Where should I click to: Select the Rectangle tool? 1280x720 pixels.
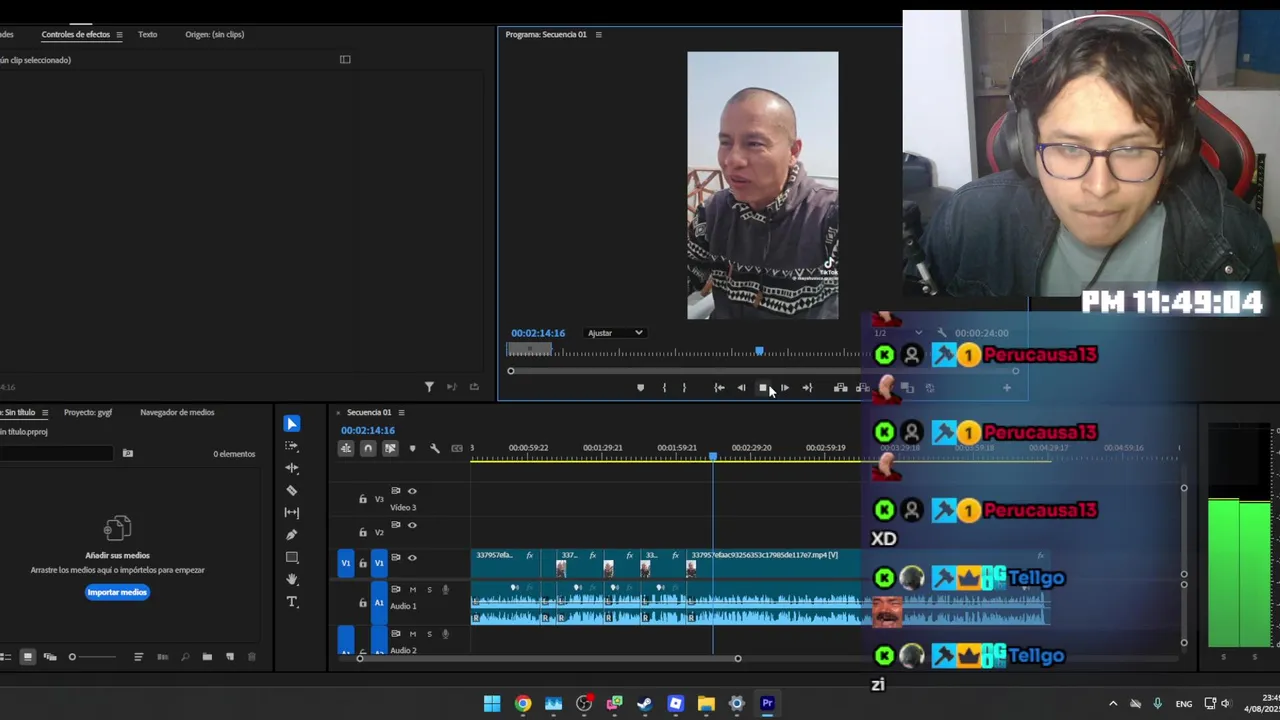(x=292, y=557)
